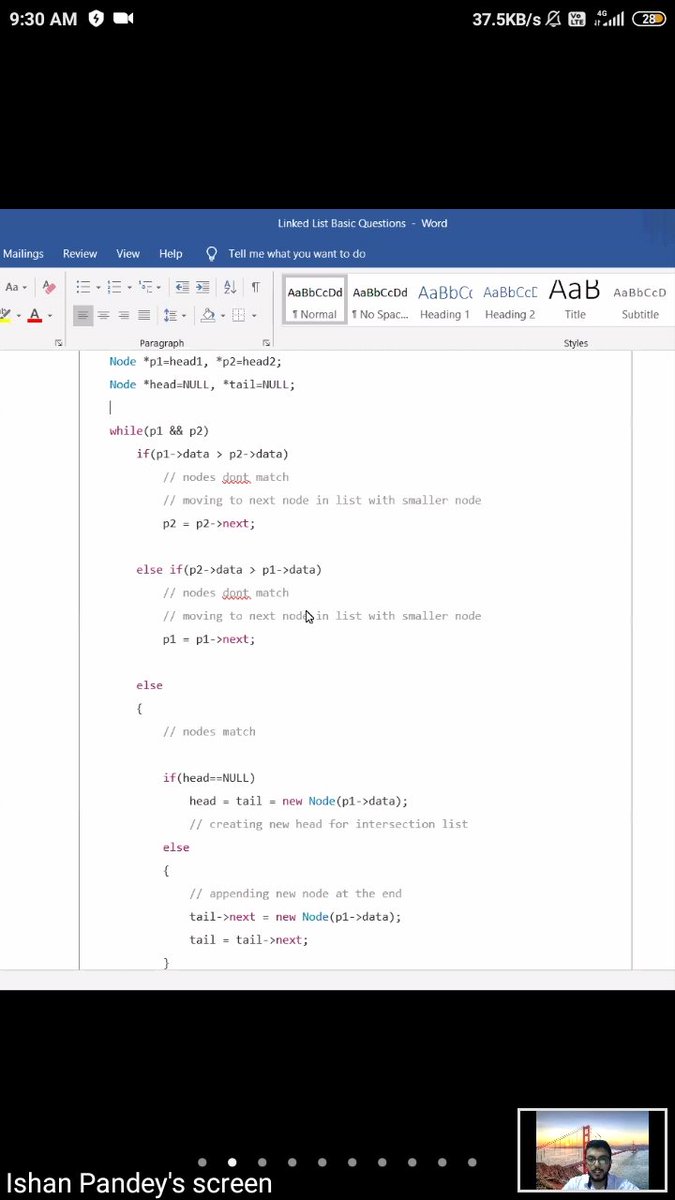Click Tell me what you want to do
675x1200 pixels.
[297, 254]
